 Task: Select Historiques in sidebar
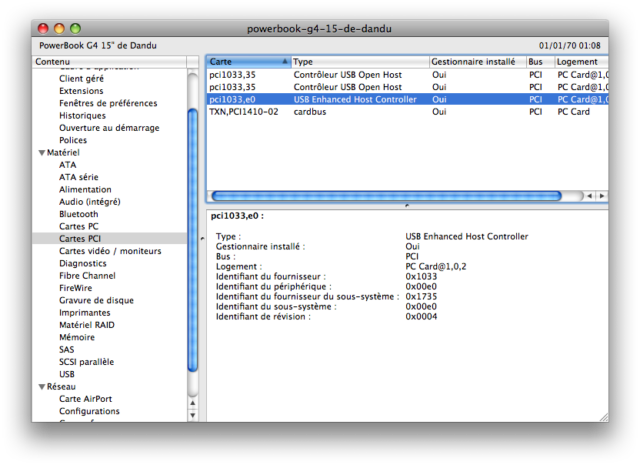82,116
